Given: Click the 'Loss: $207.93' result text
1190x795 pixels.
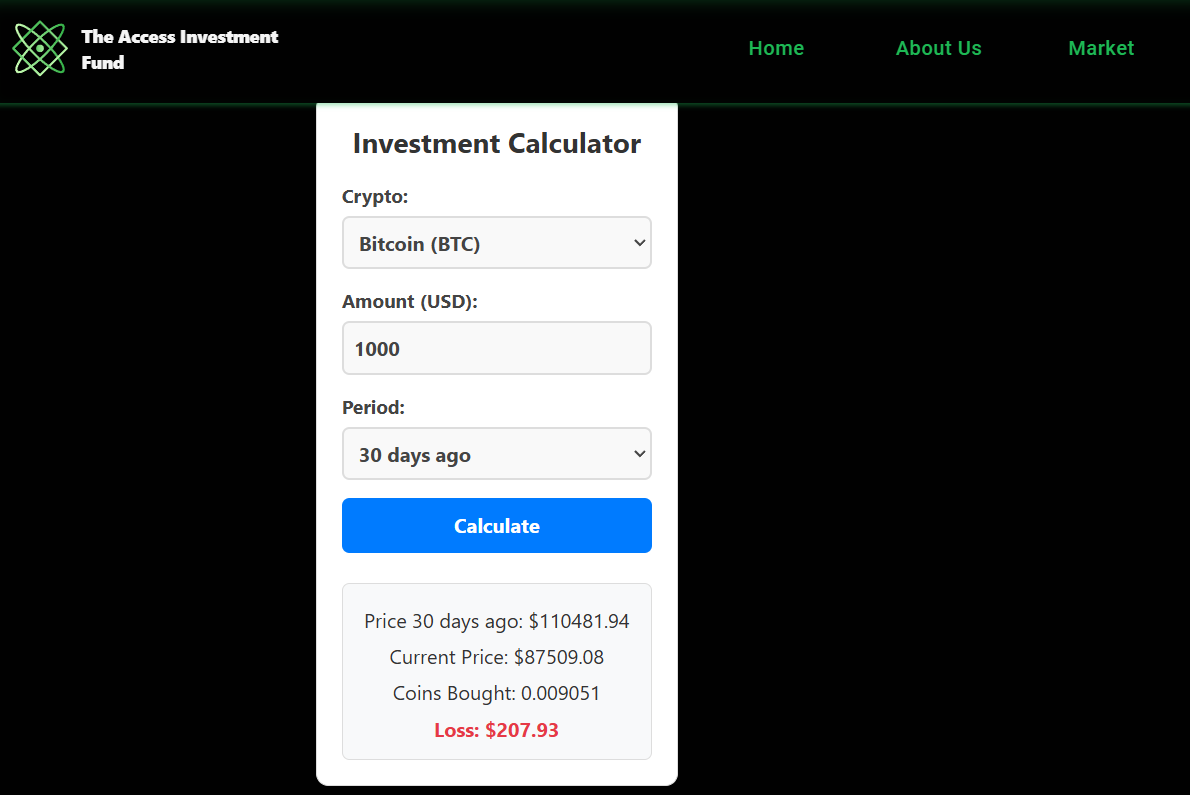Looking at the screenshot, I should tap(497, 730).
